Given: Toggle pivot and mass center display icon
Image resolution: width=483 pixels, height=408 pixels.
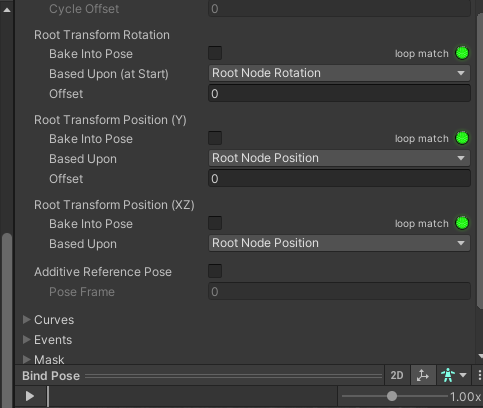Looking at the screenshot, I should 423,376.
